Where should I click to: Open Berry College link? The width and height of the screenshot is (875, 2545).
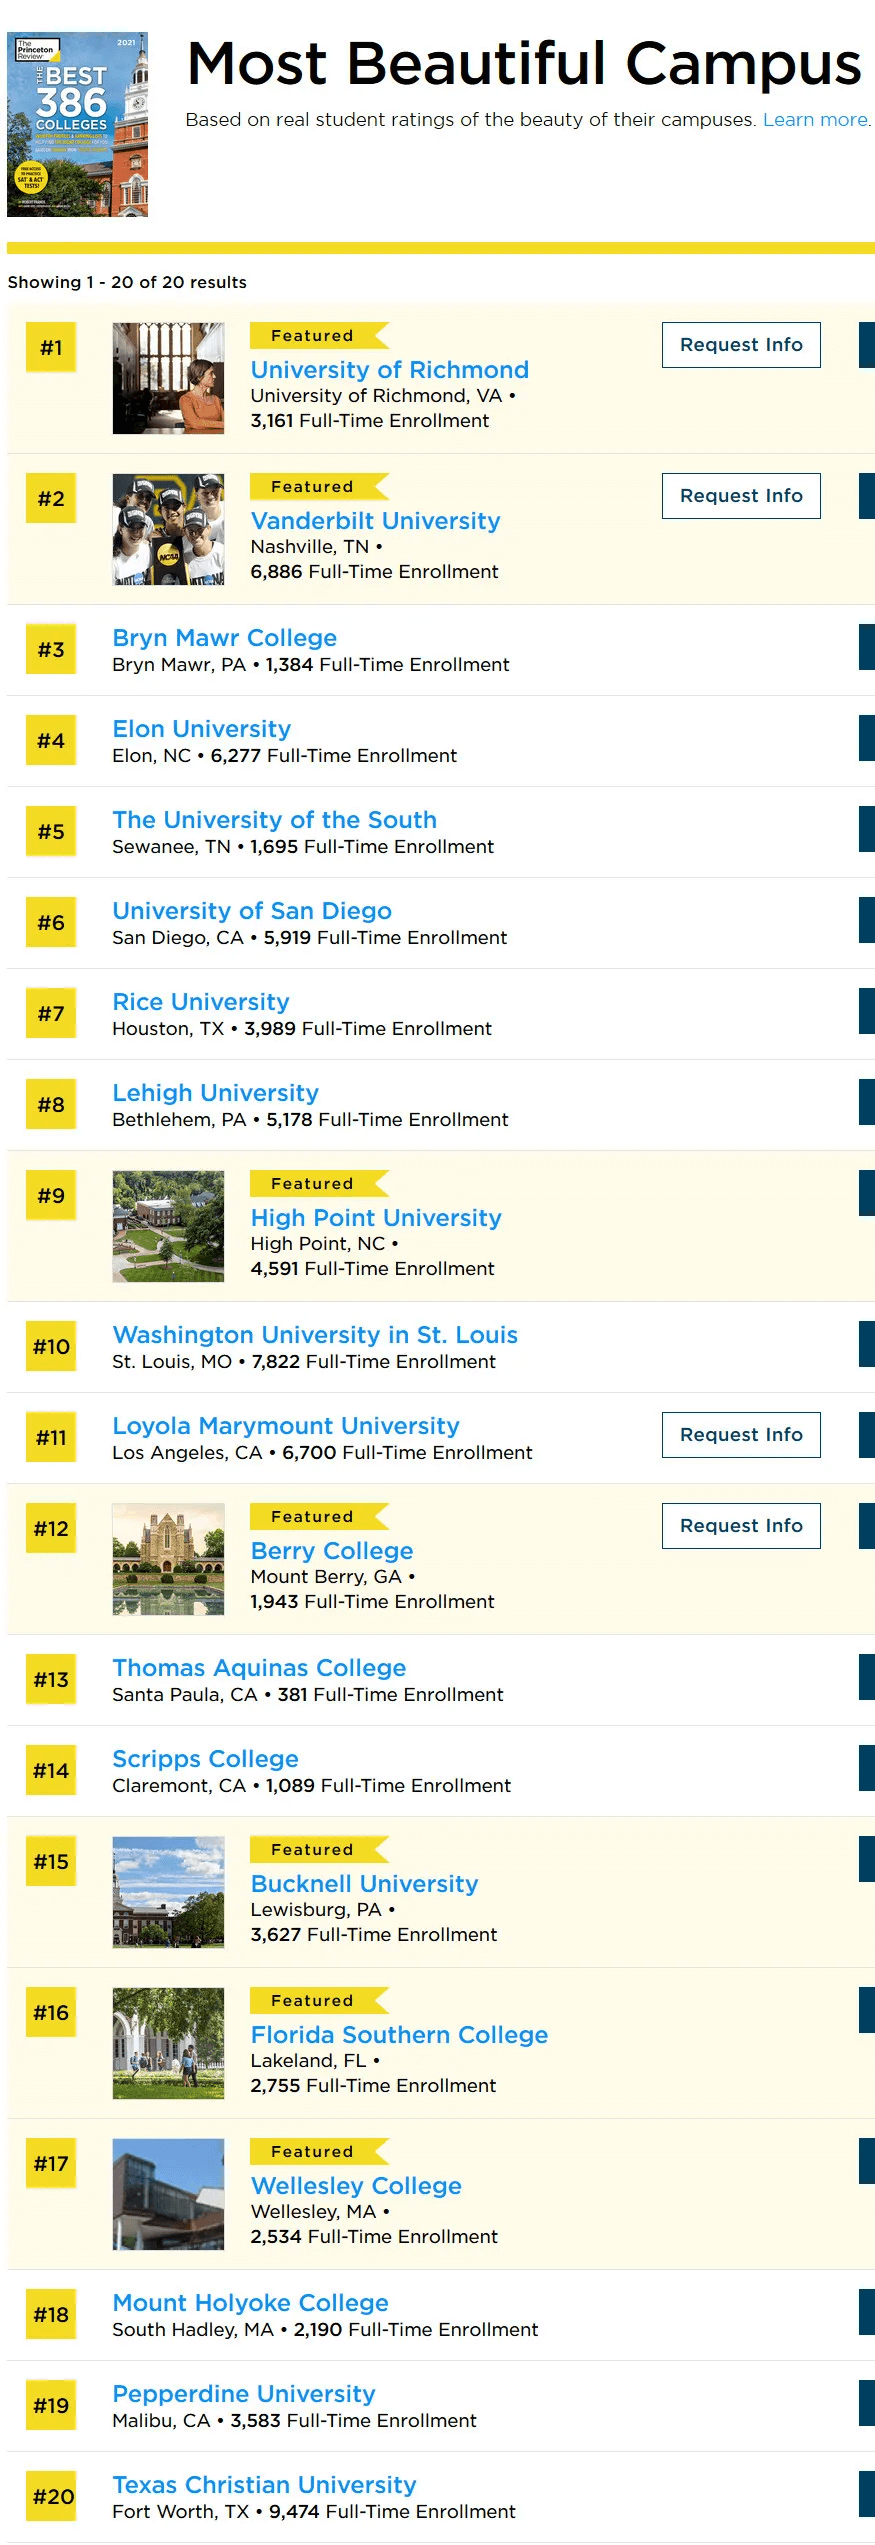click(332, 1550)
